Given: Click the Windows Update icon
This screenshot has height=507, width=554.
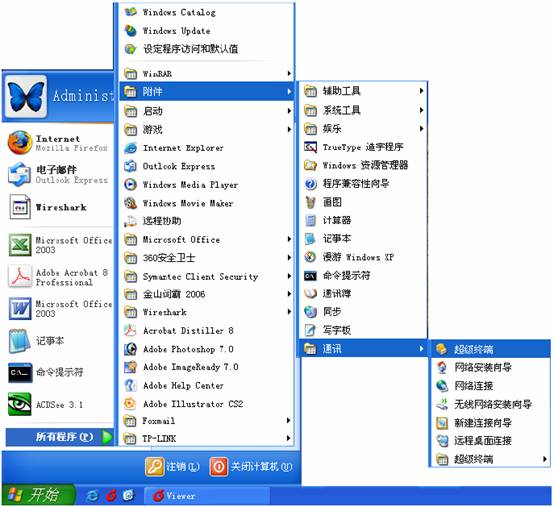Looking at the screenshot, I should (130, 31).
